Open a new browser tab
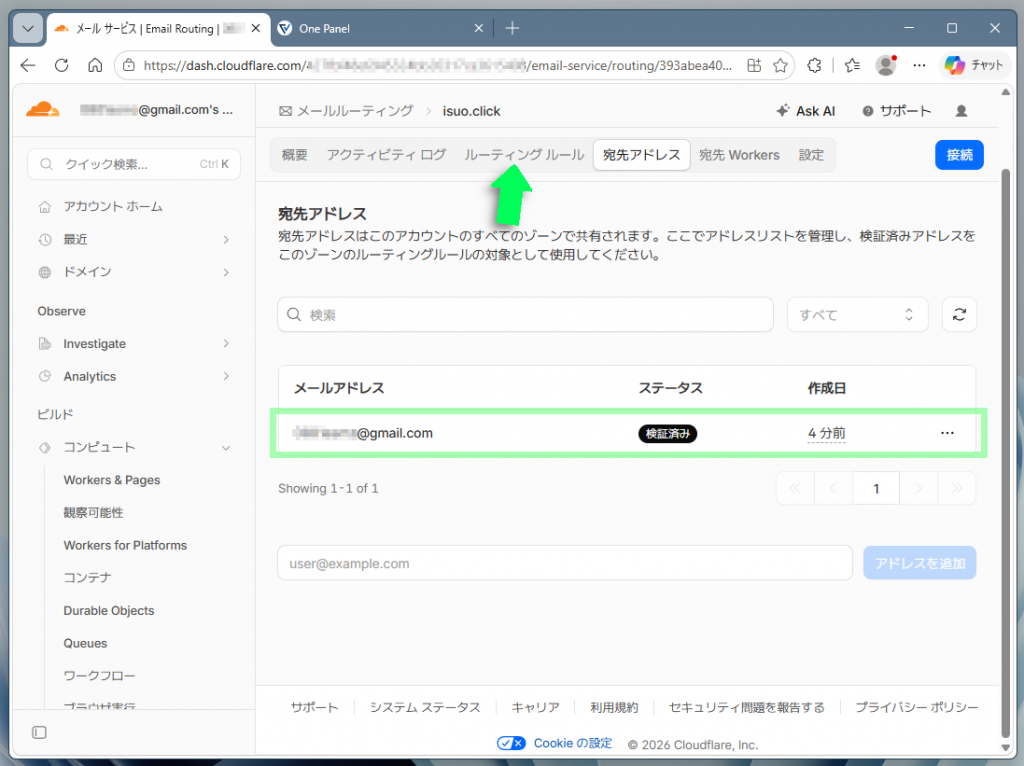The width and height of the screenshot is (1024, 766). click(513, 29)
